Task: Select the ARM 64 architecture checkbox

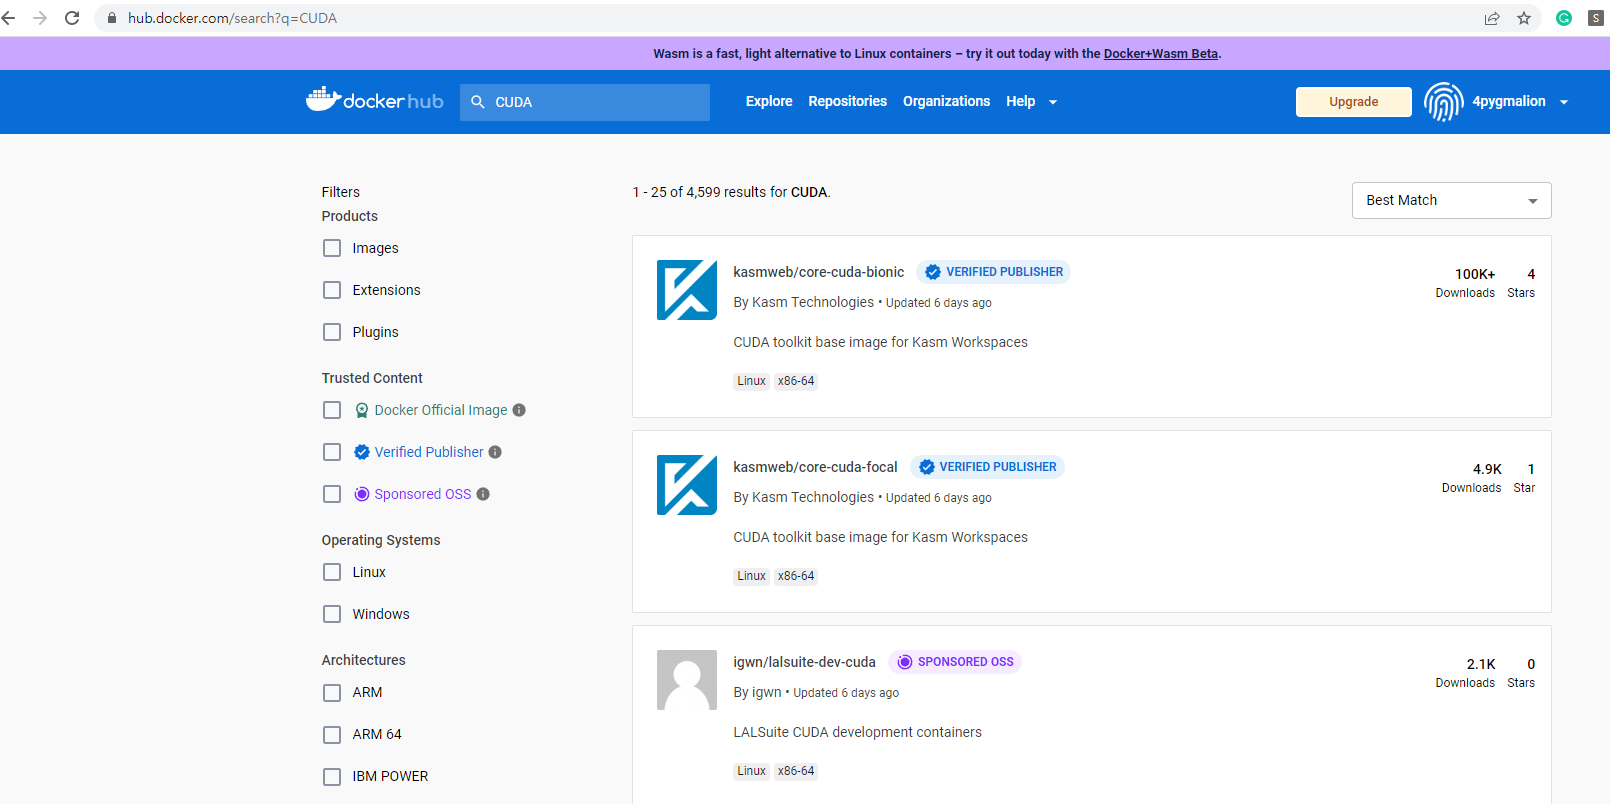Action: tap(332, 734)
